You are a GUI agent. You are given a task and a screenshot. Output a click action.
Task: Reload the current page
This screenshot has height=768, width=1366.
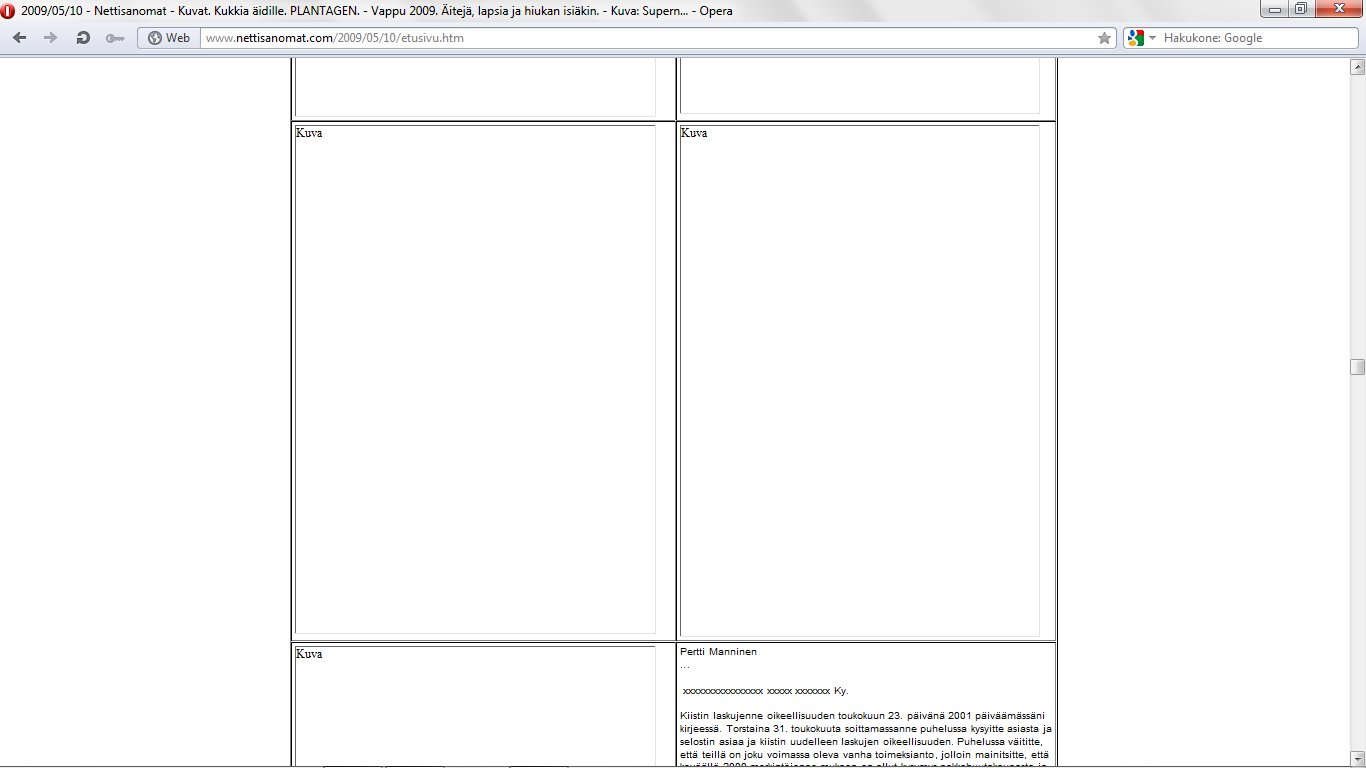[x=83, y=38]
